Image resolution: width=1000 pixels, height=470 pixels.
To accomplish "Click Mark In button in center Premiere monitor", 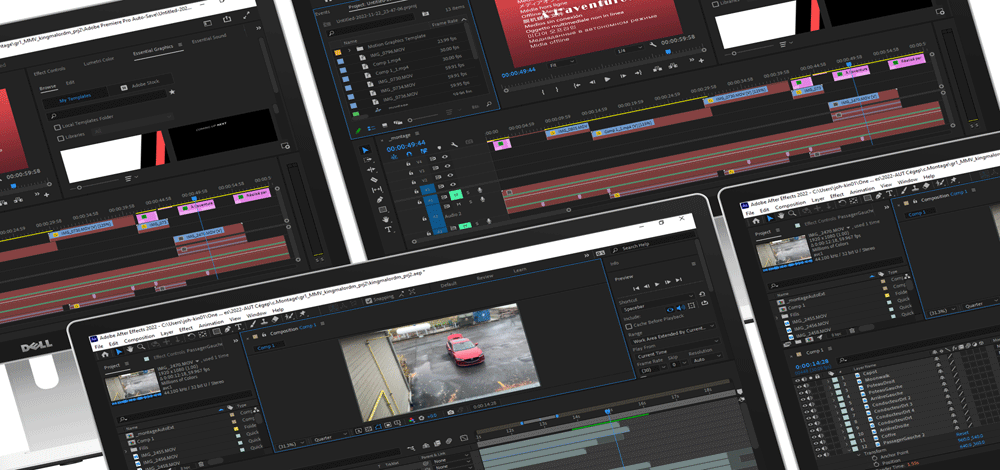I will [x=544, y=91].
